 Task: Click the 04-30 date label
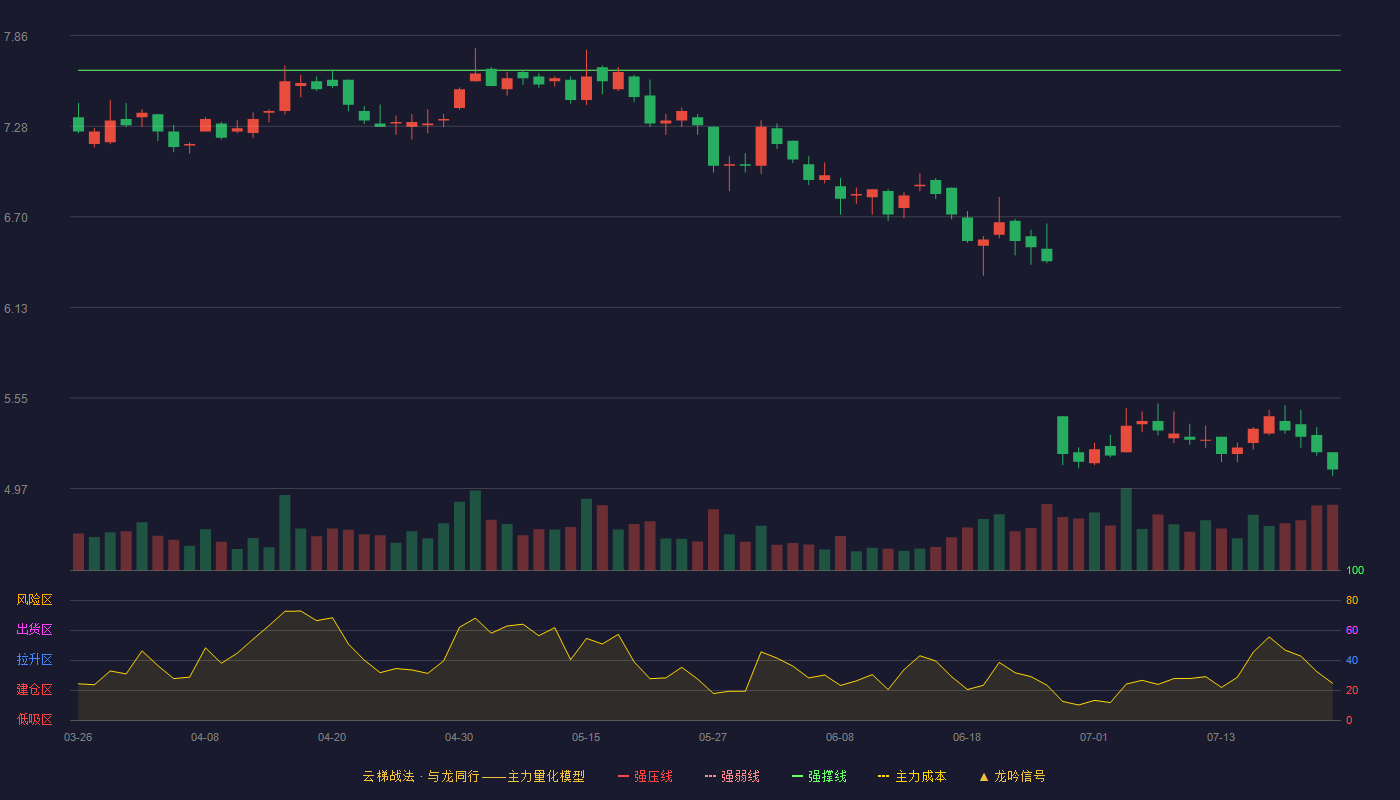[x=459, y=737]
